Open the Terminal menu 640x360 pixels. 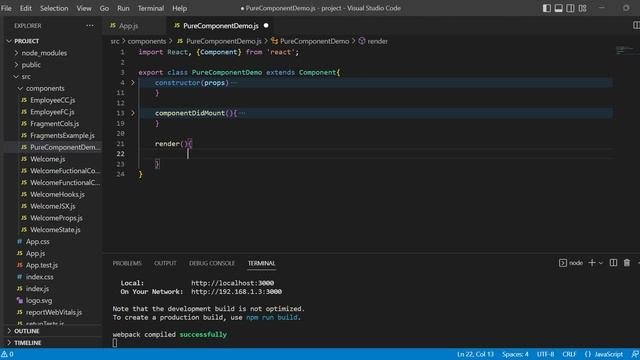coord(151,8)
